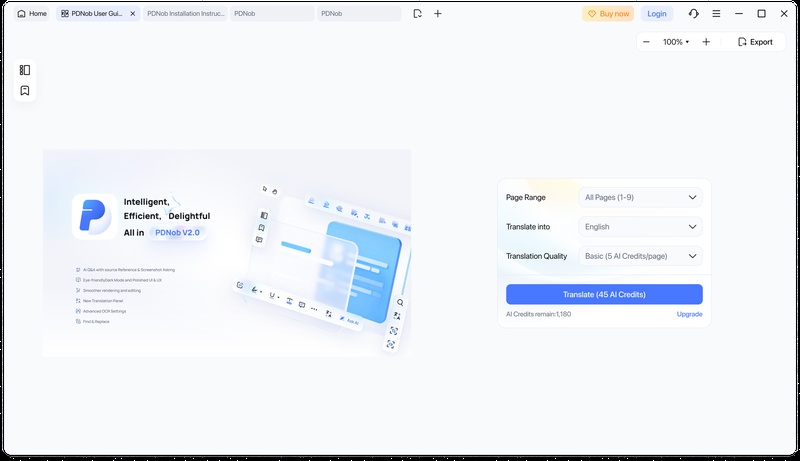The image size is (800, 461).
Task: Open the Home tab
Action: pos(32,14)
